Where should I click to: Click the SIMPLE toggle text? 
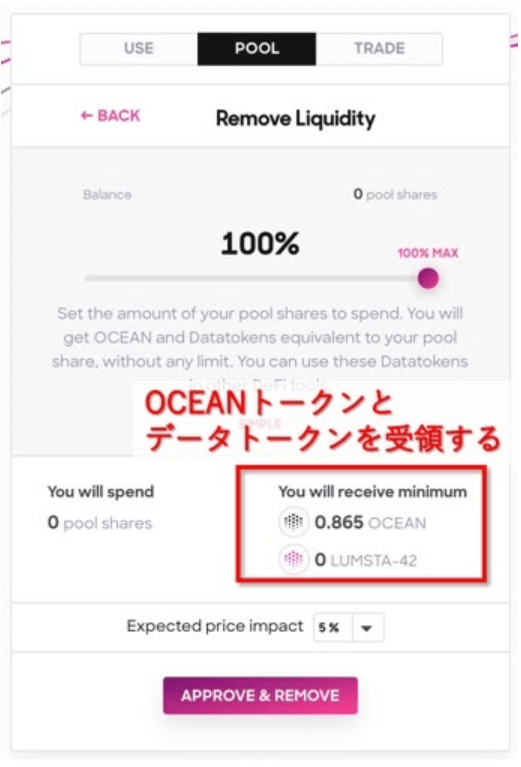pyautogui.click(x=260, y=424)
